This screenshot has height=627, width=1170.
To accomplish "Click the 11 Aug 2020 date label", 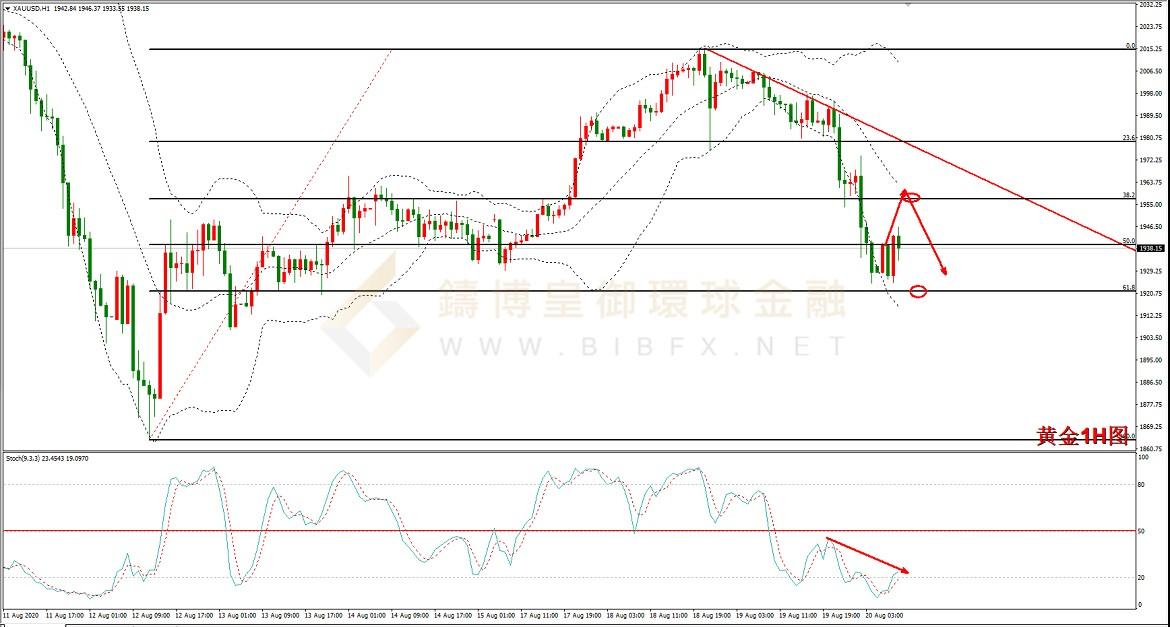I will tap(20, 616).
